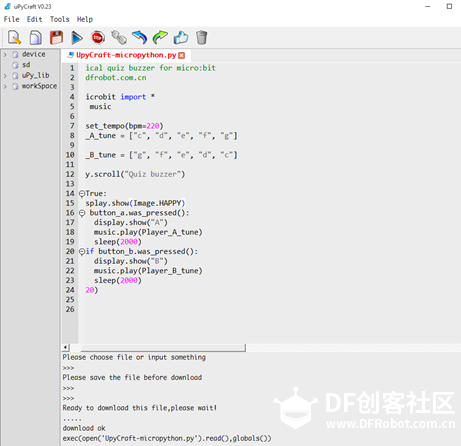Select the workSpace folder in tree

point(39,86)
